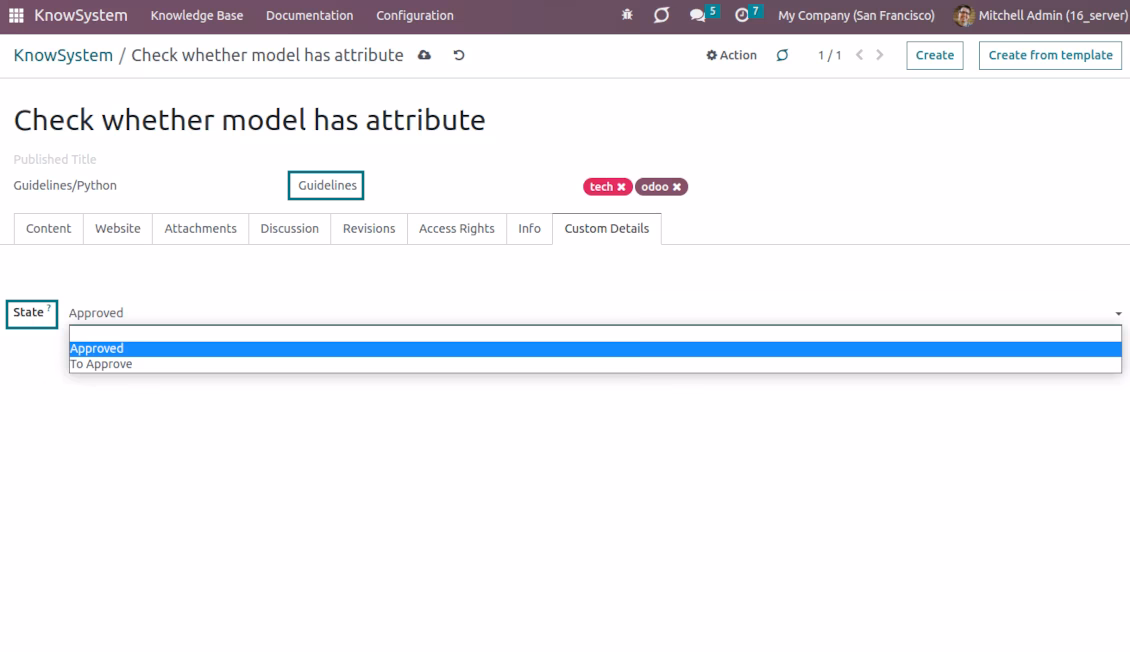Save record with cloud upload icon
The width and height of the screenshot is (1130, 652).
coord(424,55)
